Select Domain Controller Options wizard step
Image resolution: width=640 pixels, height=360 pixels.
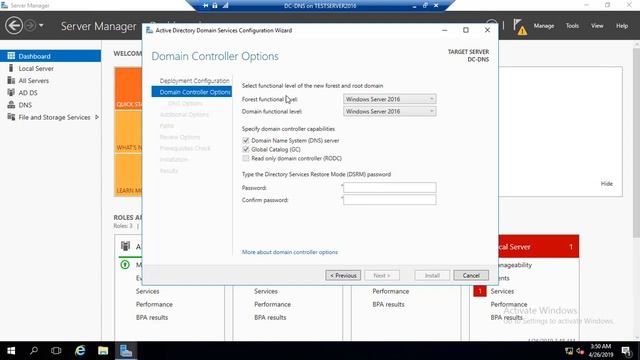pyautogui.click(x=191, y=92)
